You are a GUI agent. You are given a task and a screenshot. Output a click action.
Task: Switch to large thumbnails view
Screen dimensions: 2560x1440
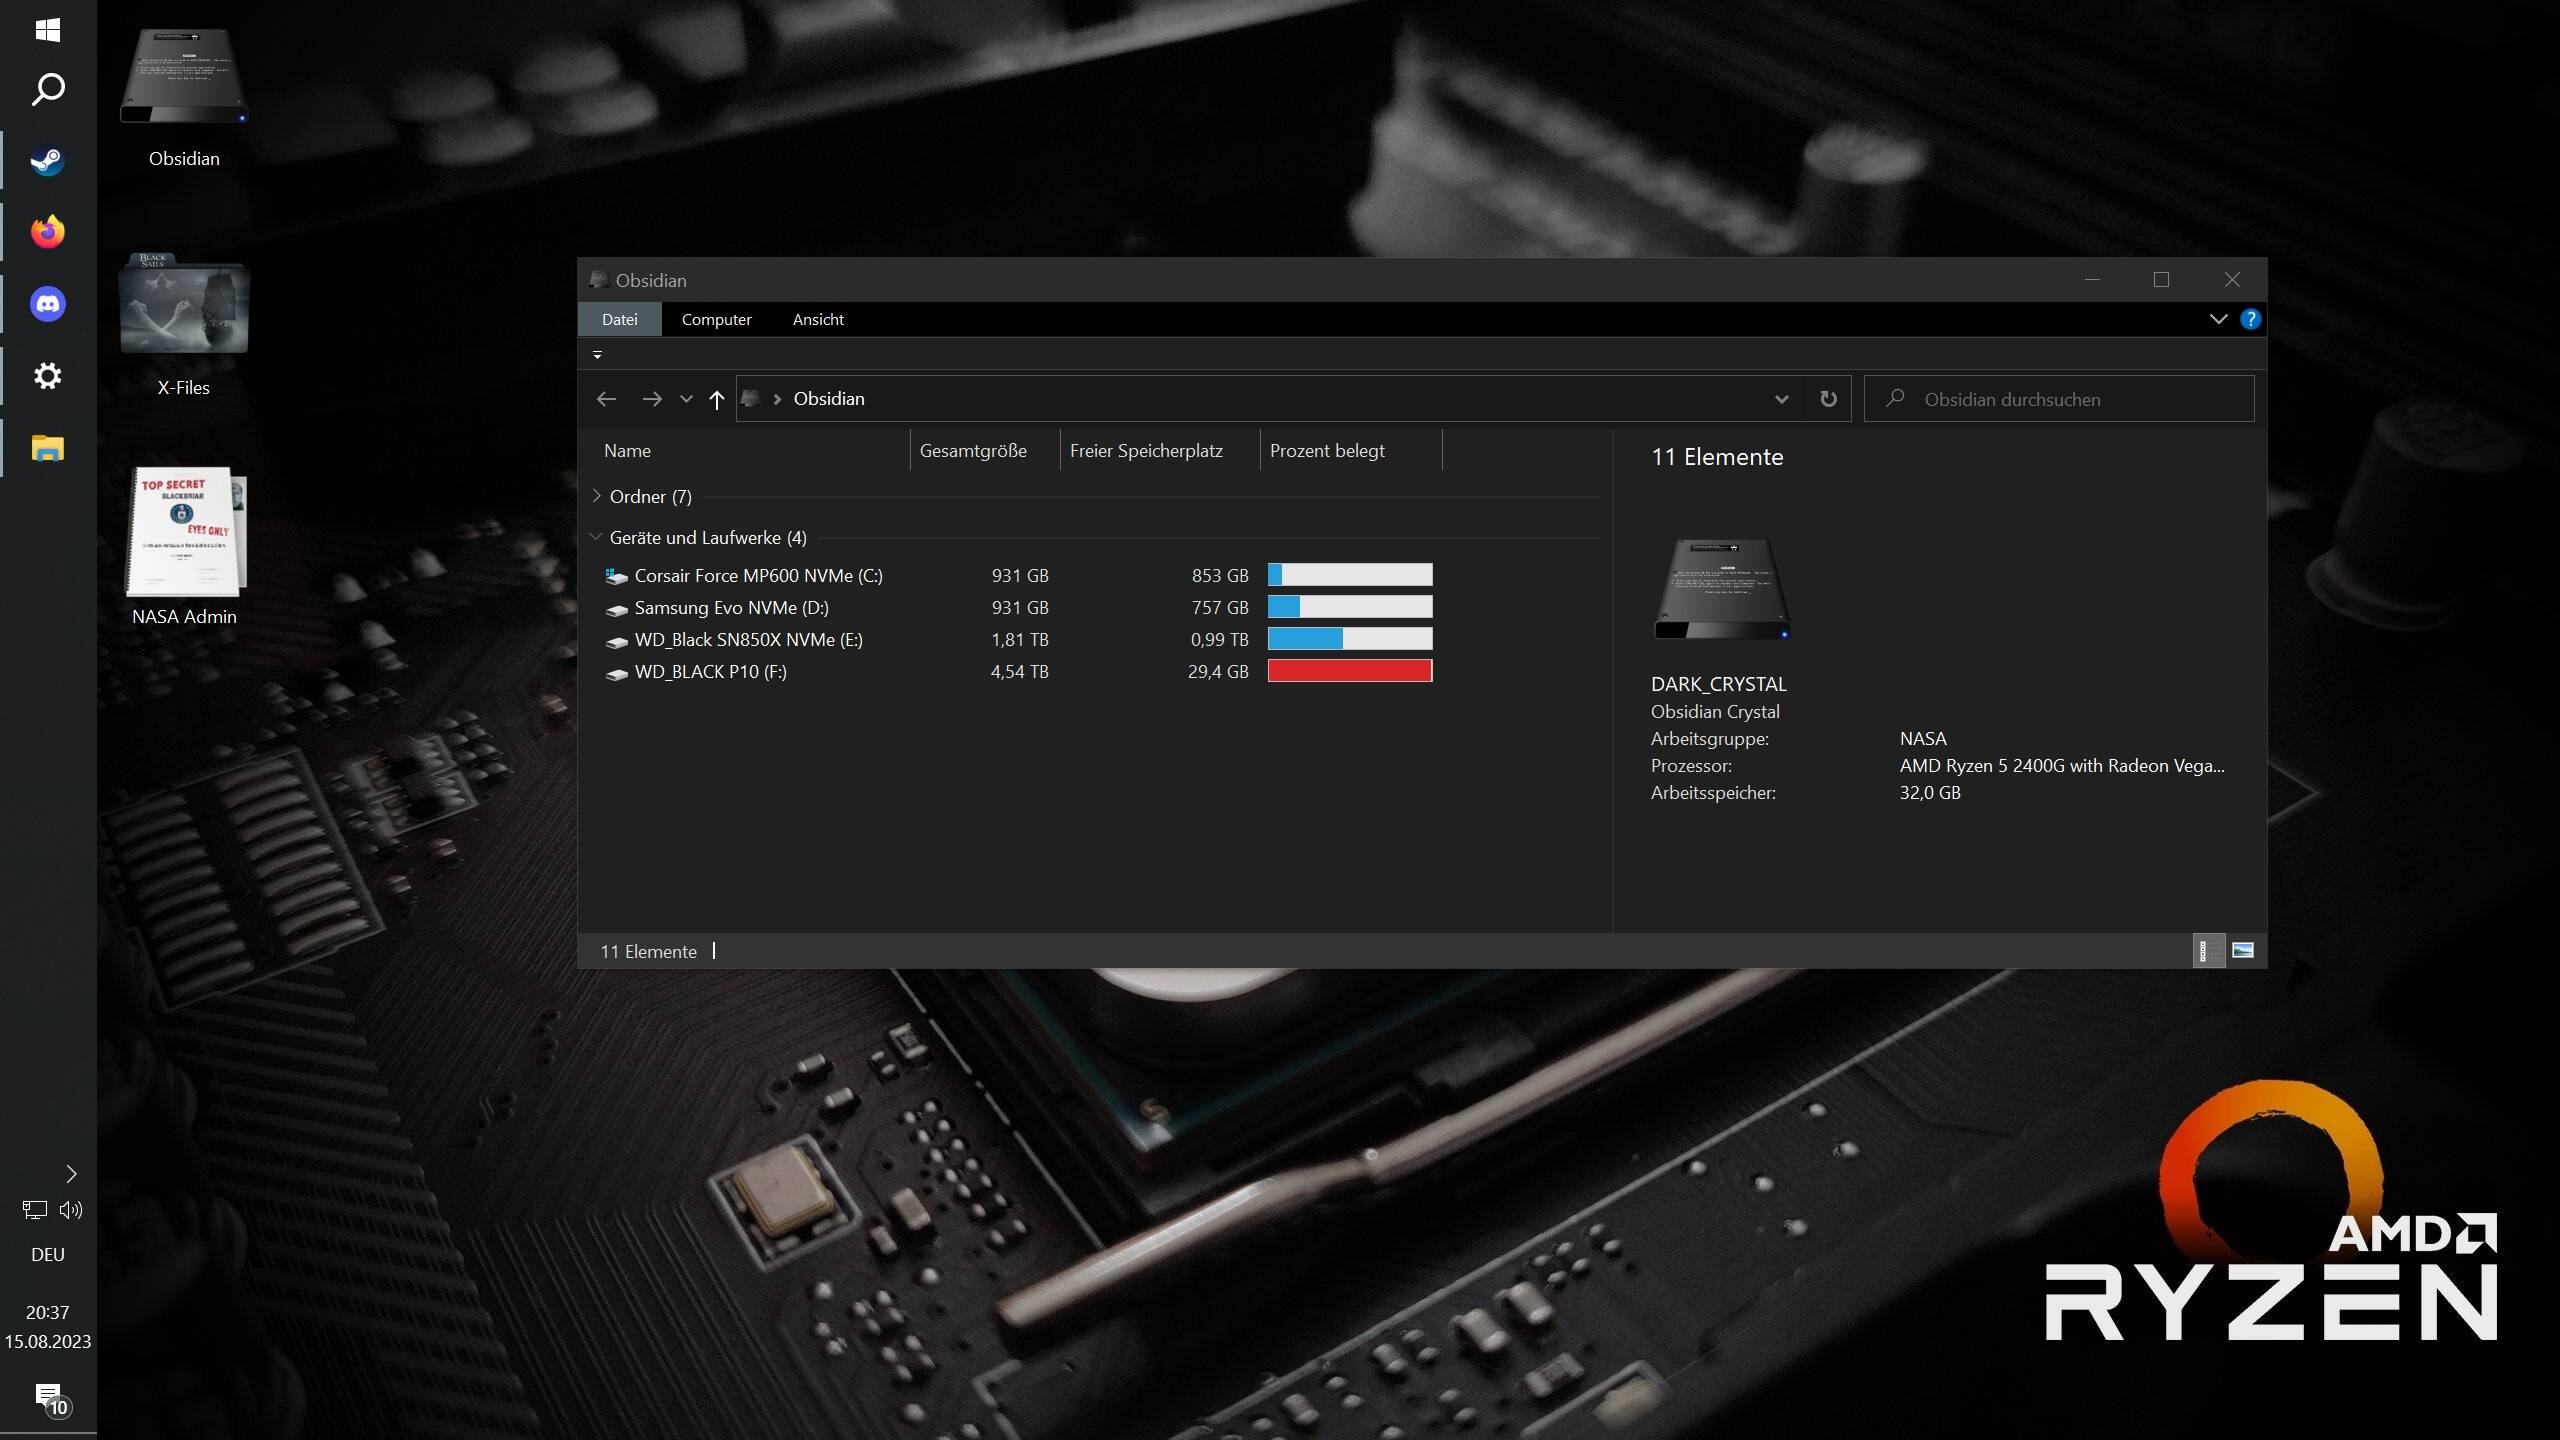[2243, 950]
